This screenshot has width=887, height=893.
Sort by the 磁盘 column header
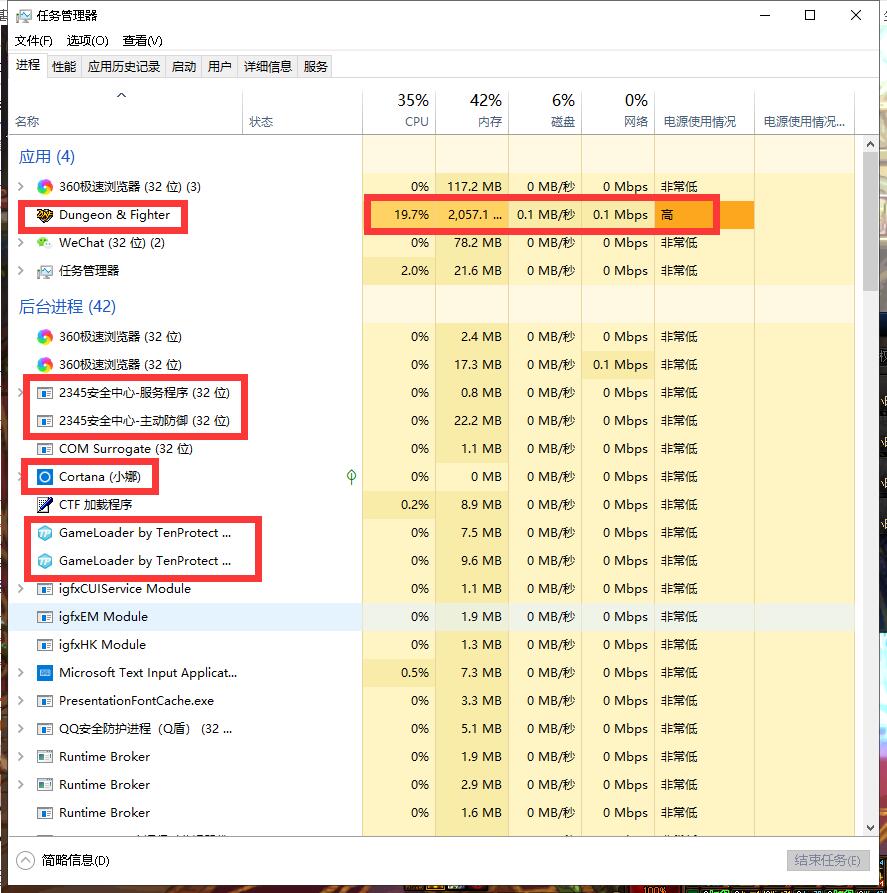(545, 112)
